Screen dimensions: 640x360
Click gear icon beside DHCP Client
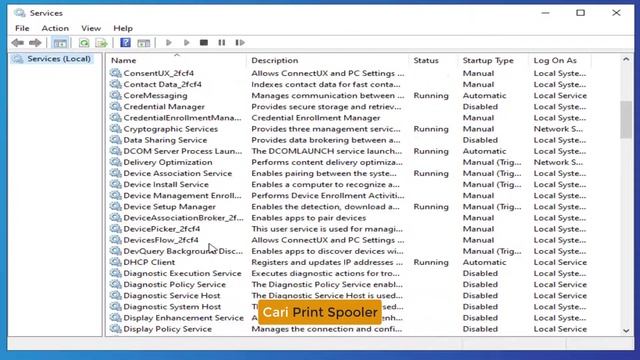116,262
